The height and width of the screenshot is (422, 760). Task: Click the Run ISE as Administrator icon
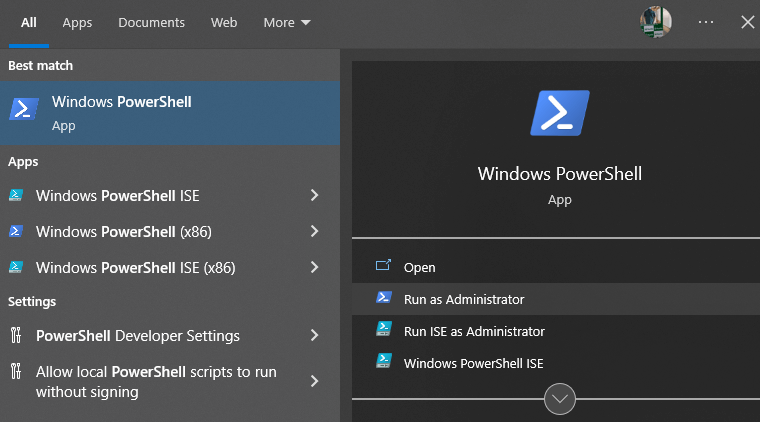click(x=384, y=329)
